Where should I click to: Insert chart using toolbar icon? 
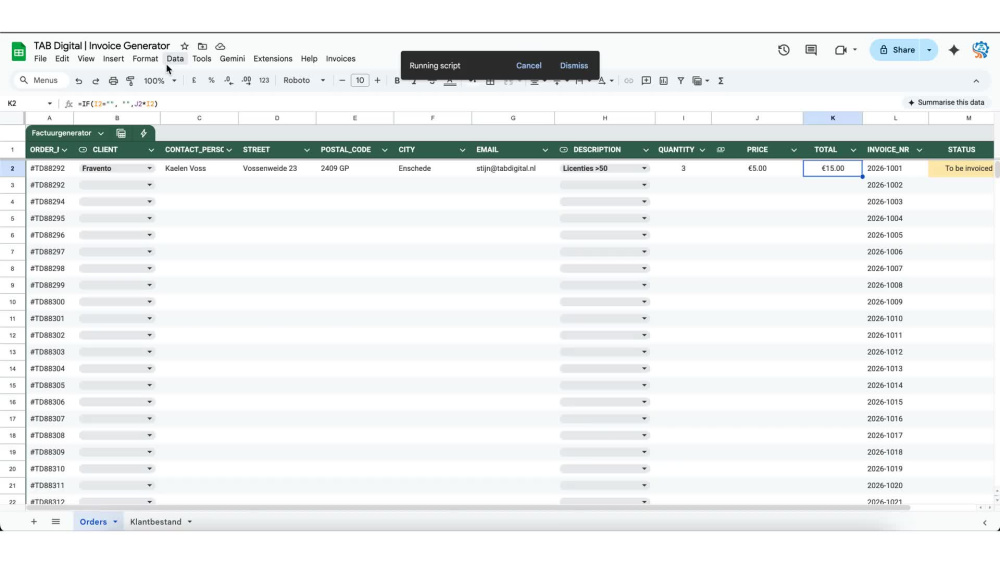663,81
